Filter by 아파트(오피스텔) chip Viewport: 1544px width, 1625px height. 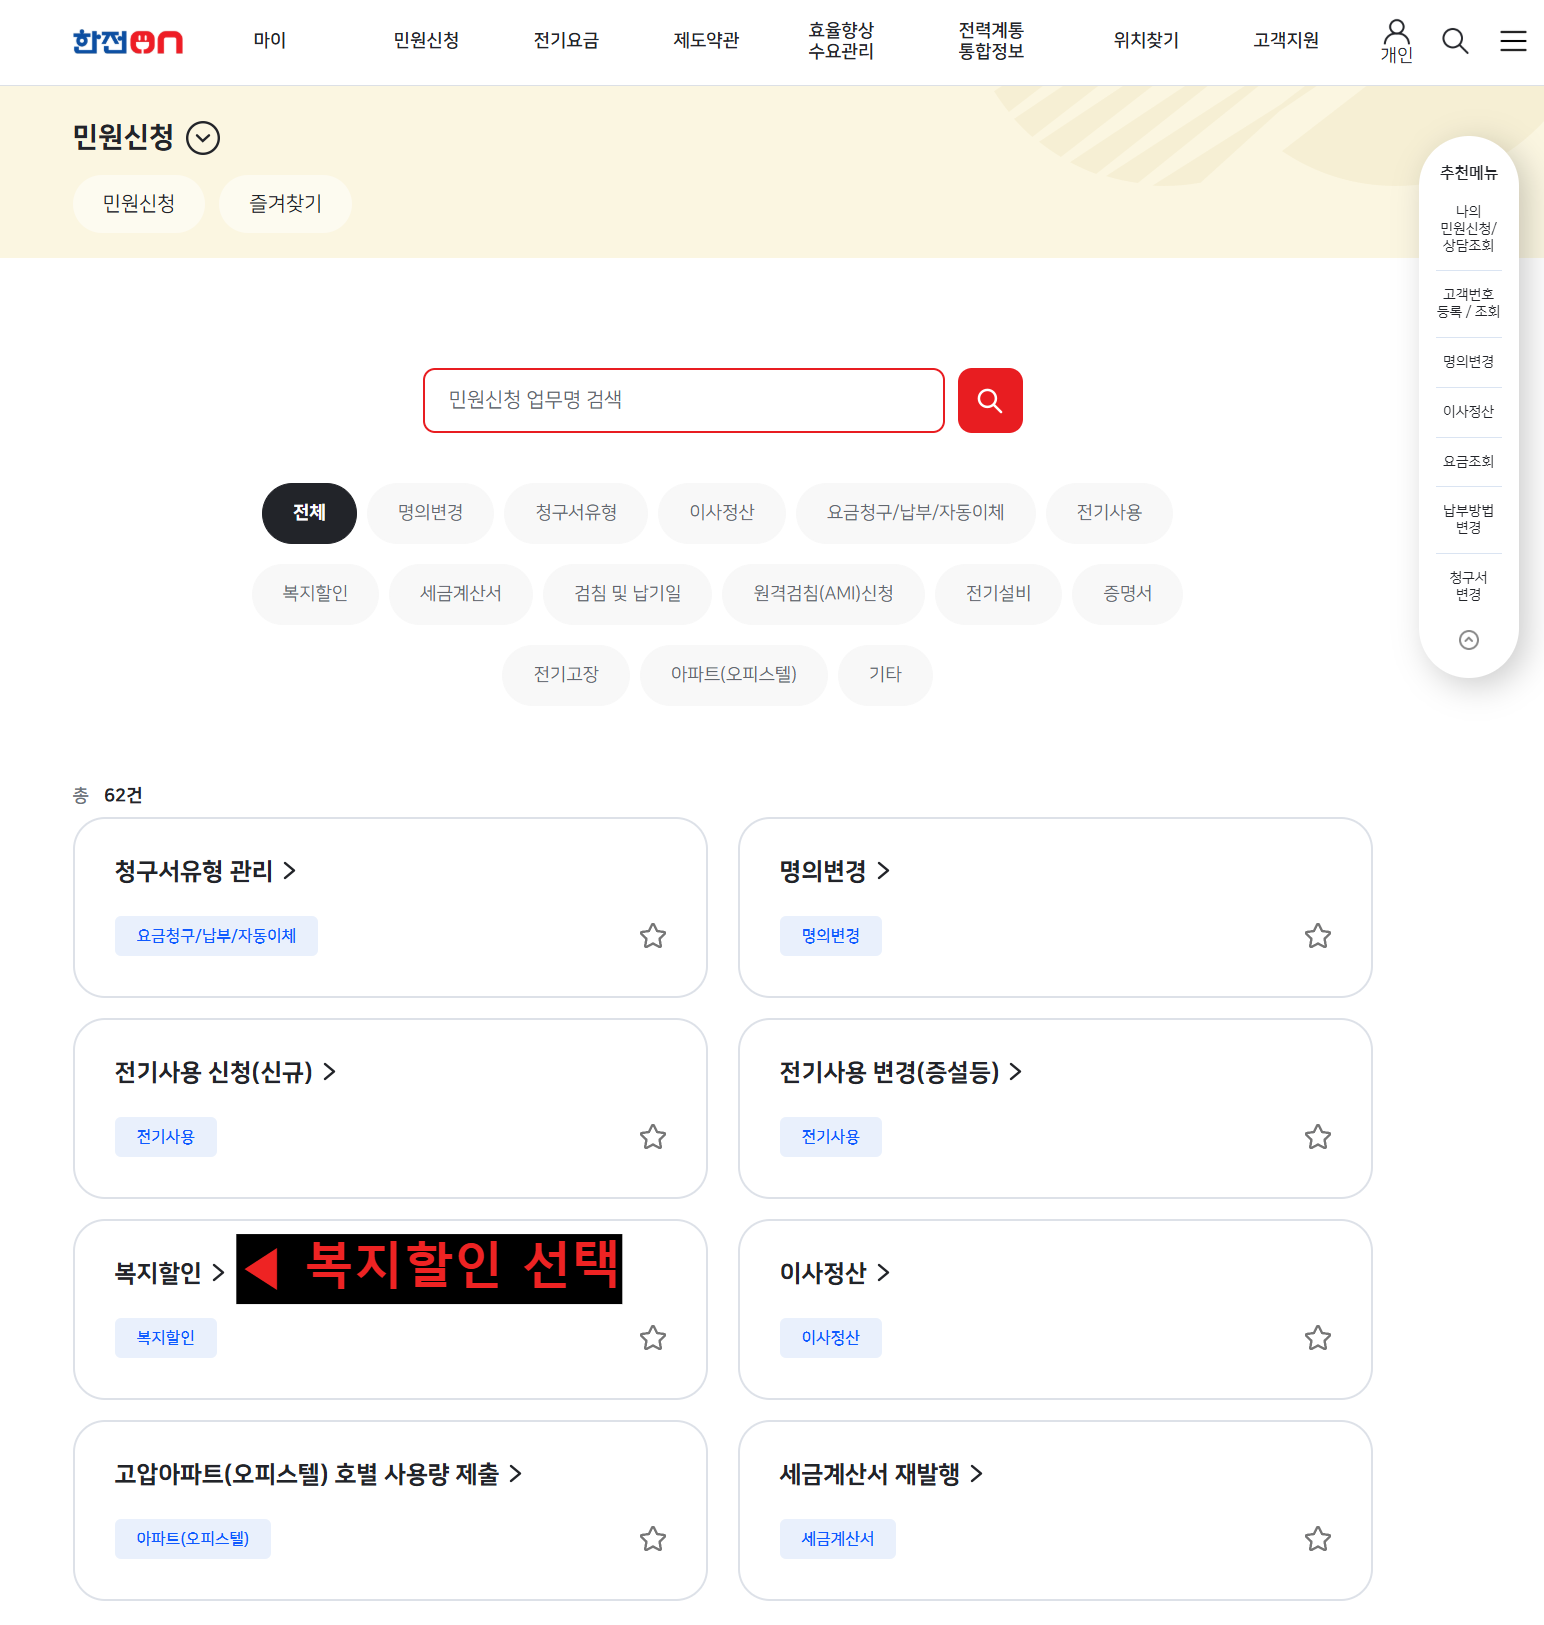[x=734, y=675]
